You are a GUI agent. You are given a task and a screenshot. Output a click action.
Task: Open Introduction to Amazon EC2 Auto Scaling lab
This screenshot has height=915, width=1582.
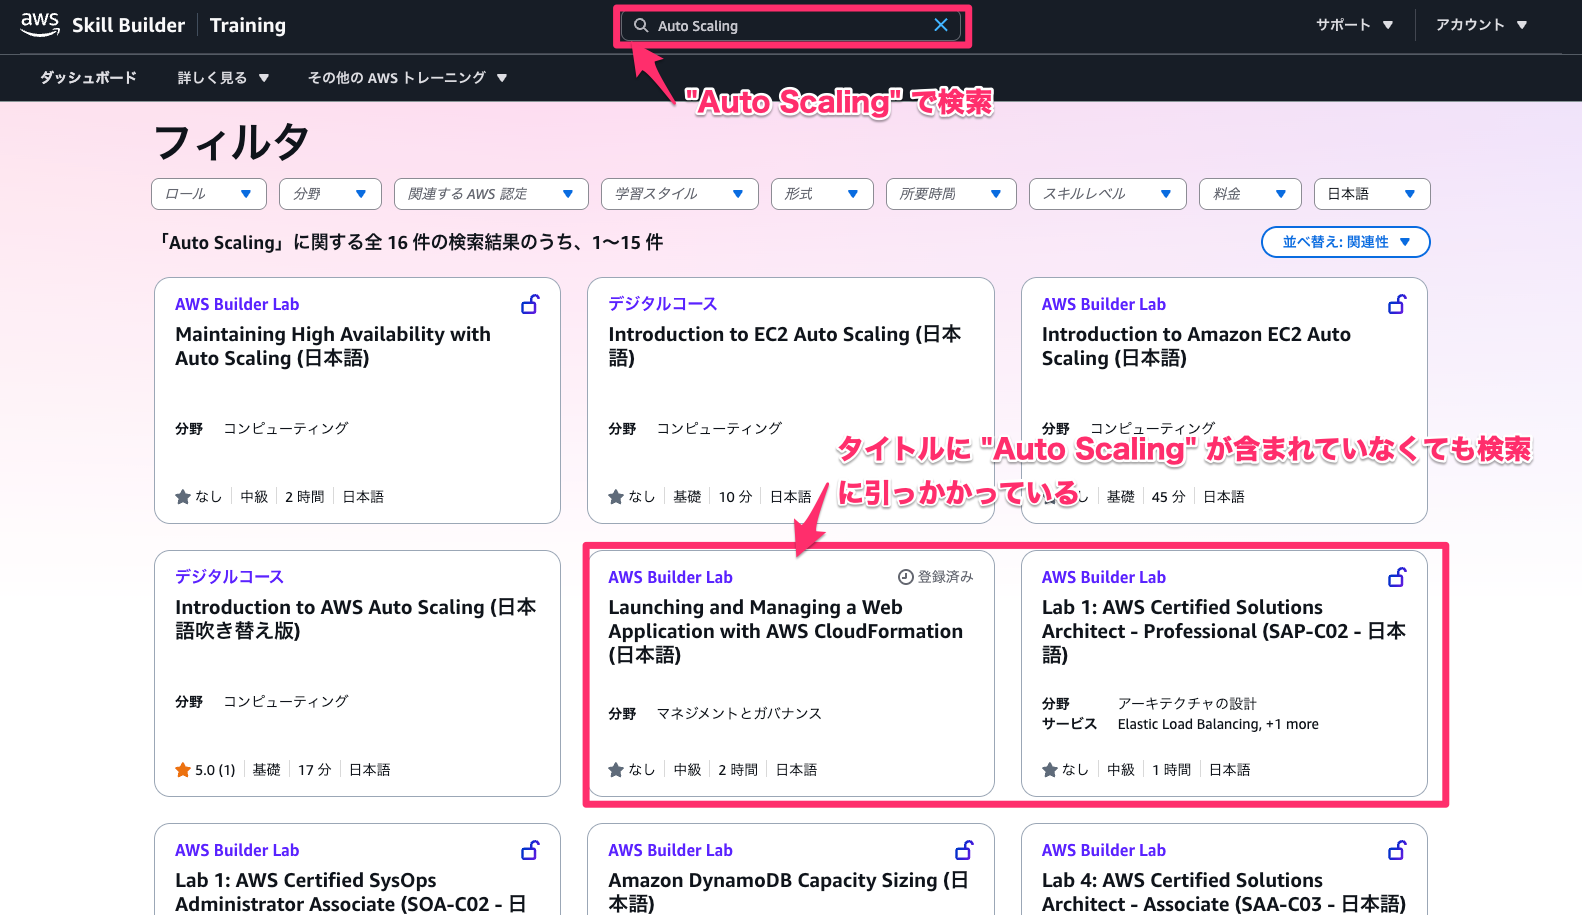click(x=1196, y=346)
